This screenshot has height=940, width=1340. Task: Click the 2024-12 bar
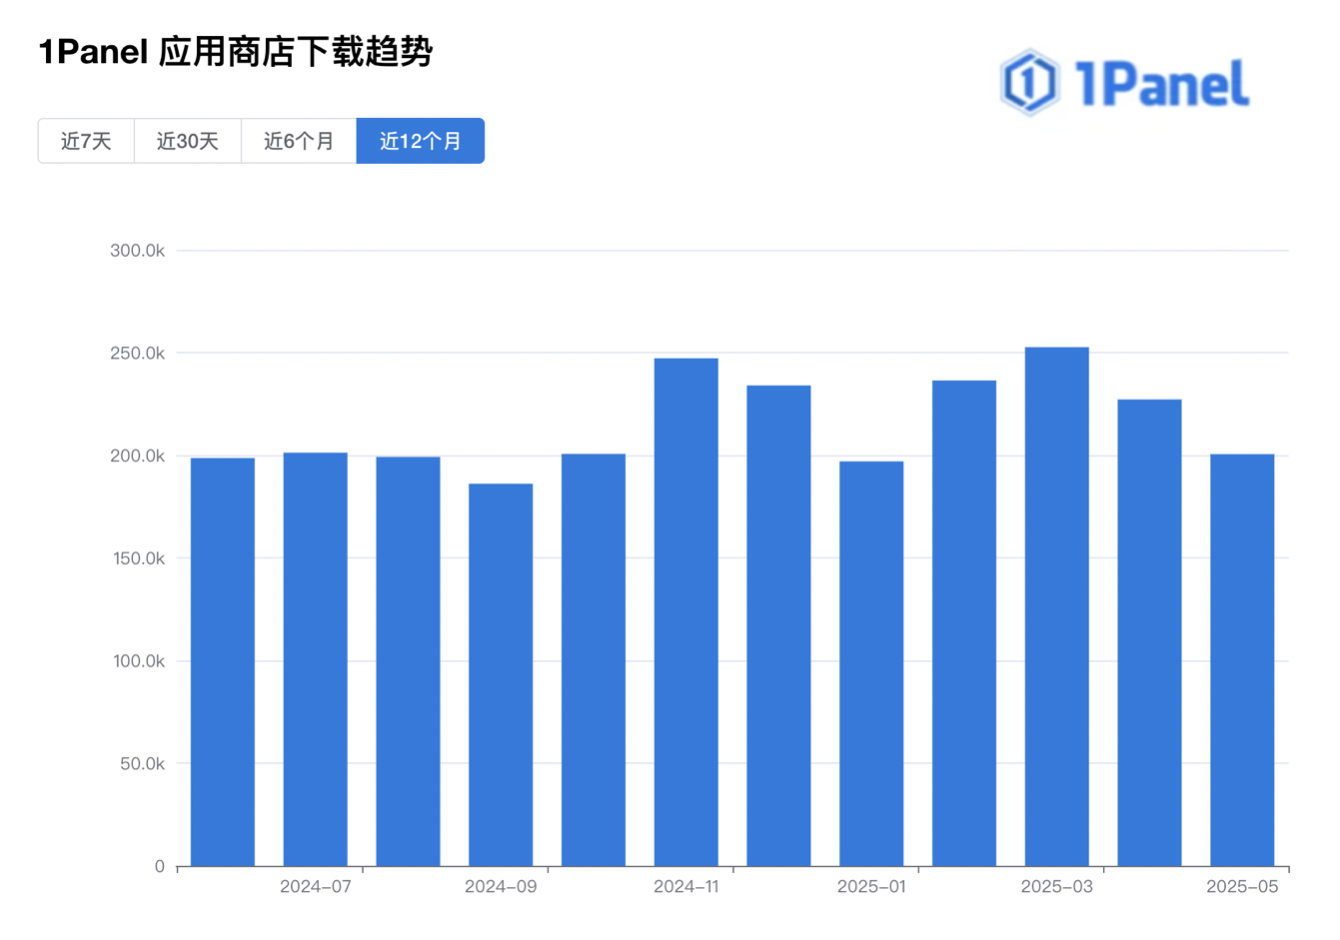779,626
